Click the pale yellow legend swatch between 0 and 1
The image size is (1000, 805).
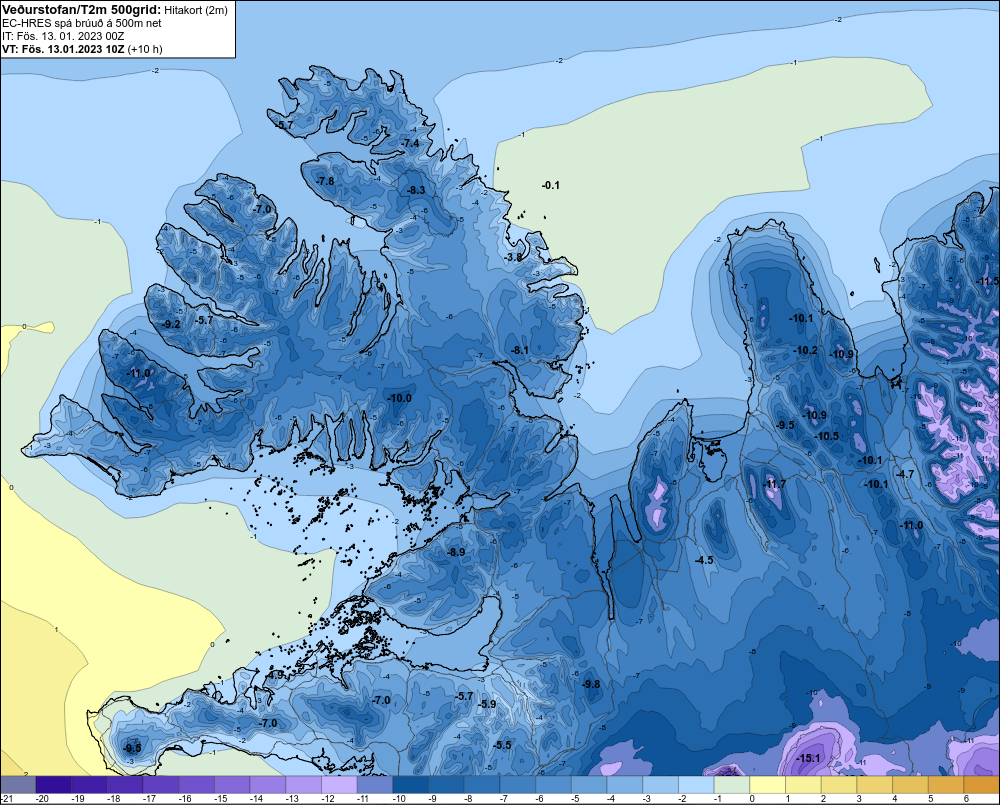pyautogui.click(x=767, y=785)
